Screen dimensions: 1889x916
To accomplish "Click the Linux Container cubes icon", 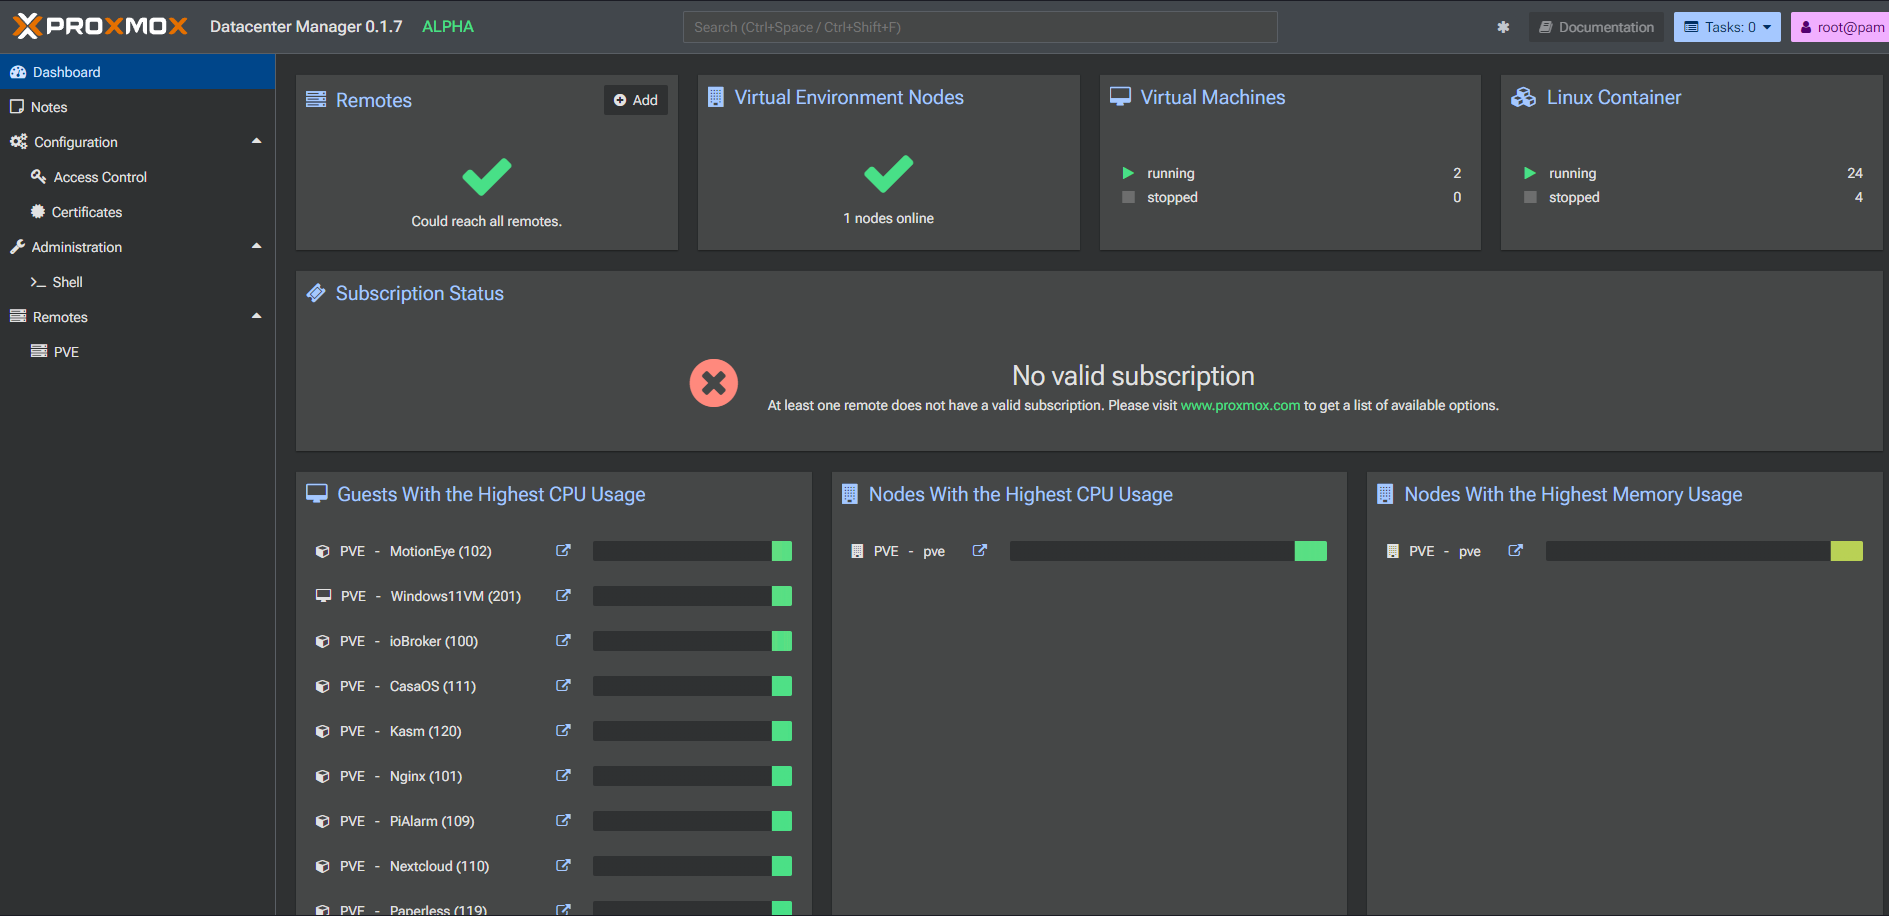I will pyautogui.click(x=1523, y=97).
